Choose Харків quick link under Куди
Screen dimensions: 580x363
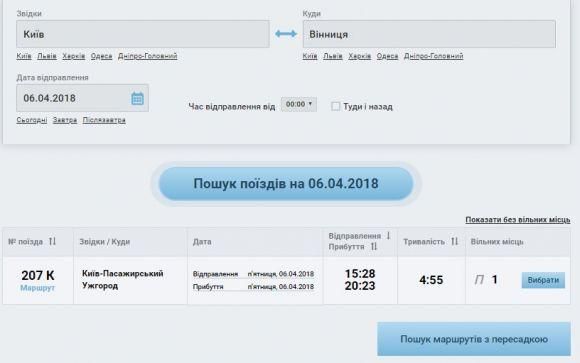[x=360, y=56]
